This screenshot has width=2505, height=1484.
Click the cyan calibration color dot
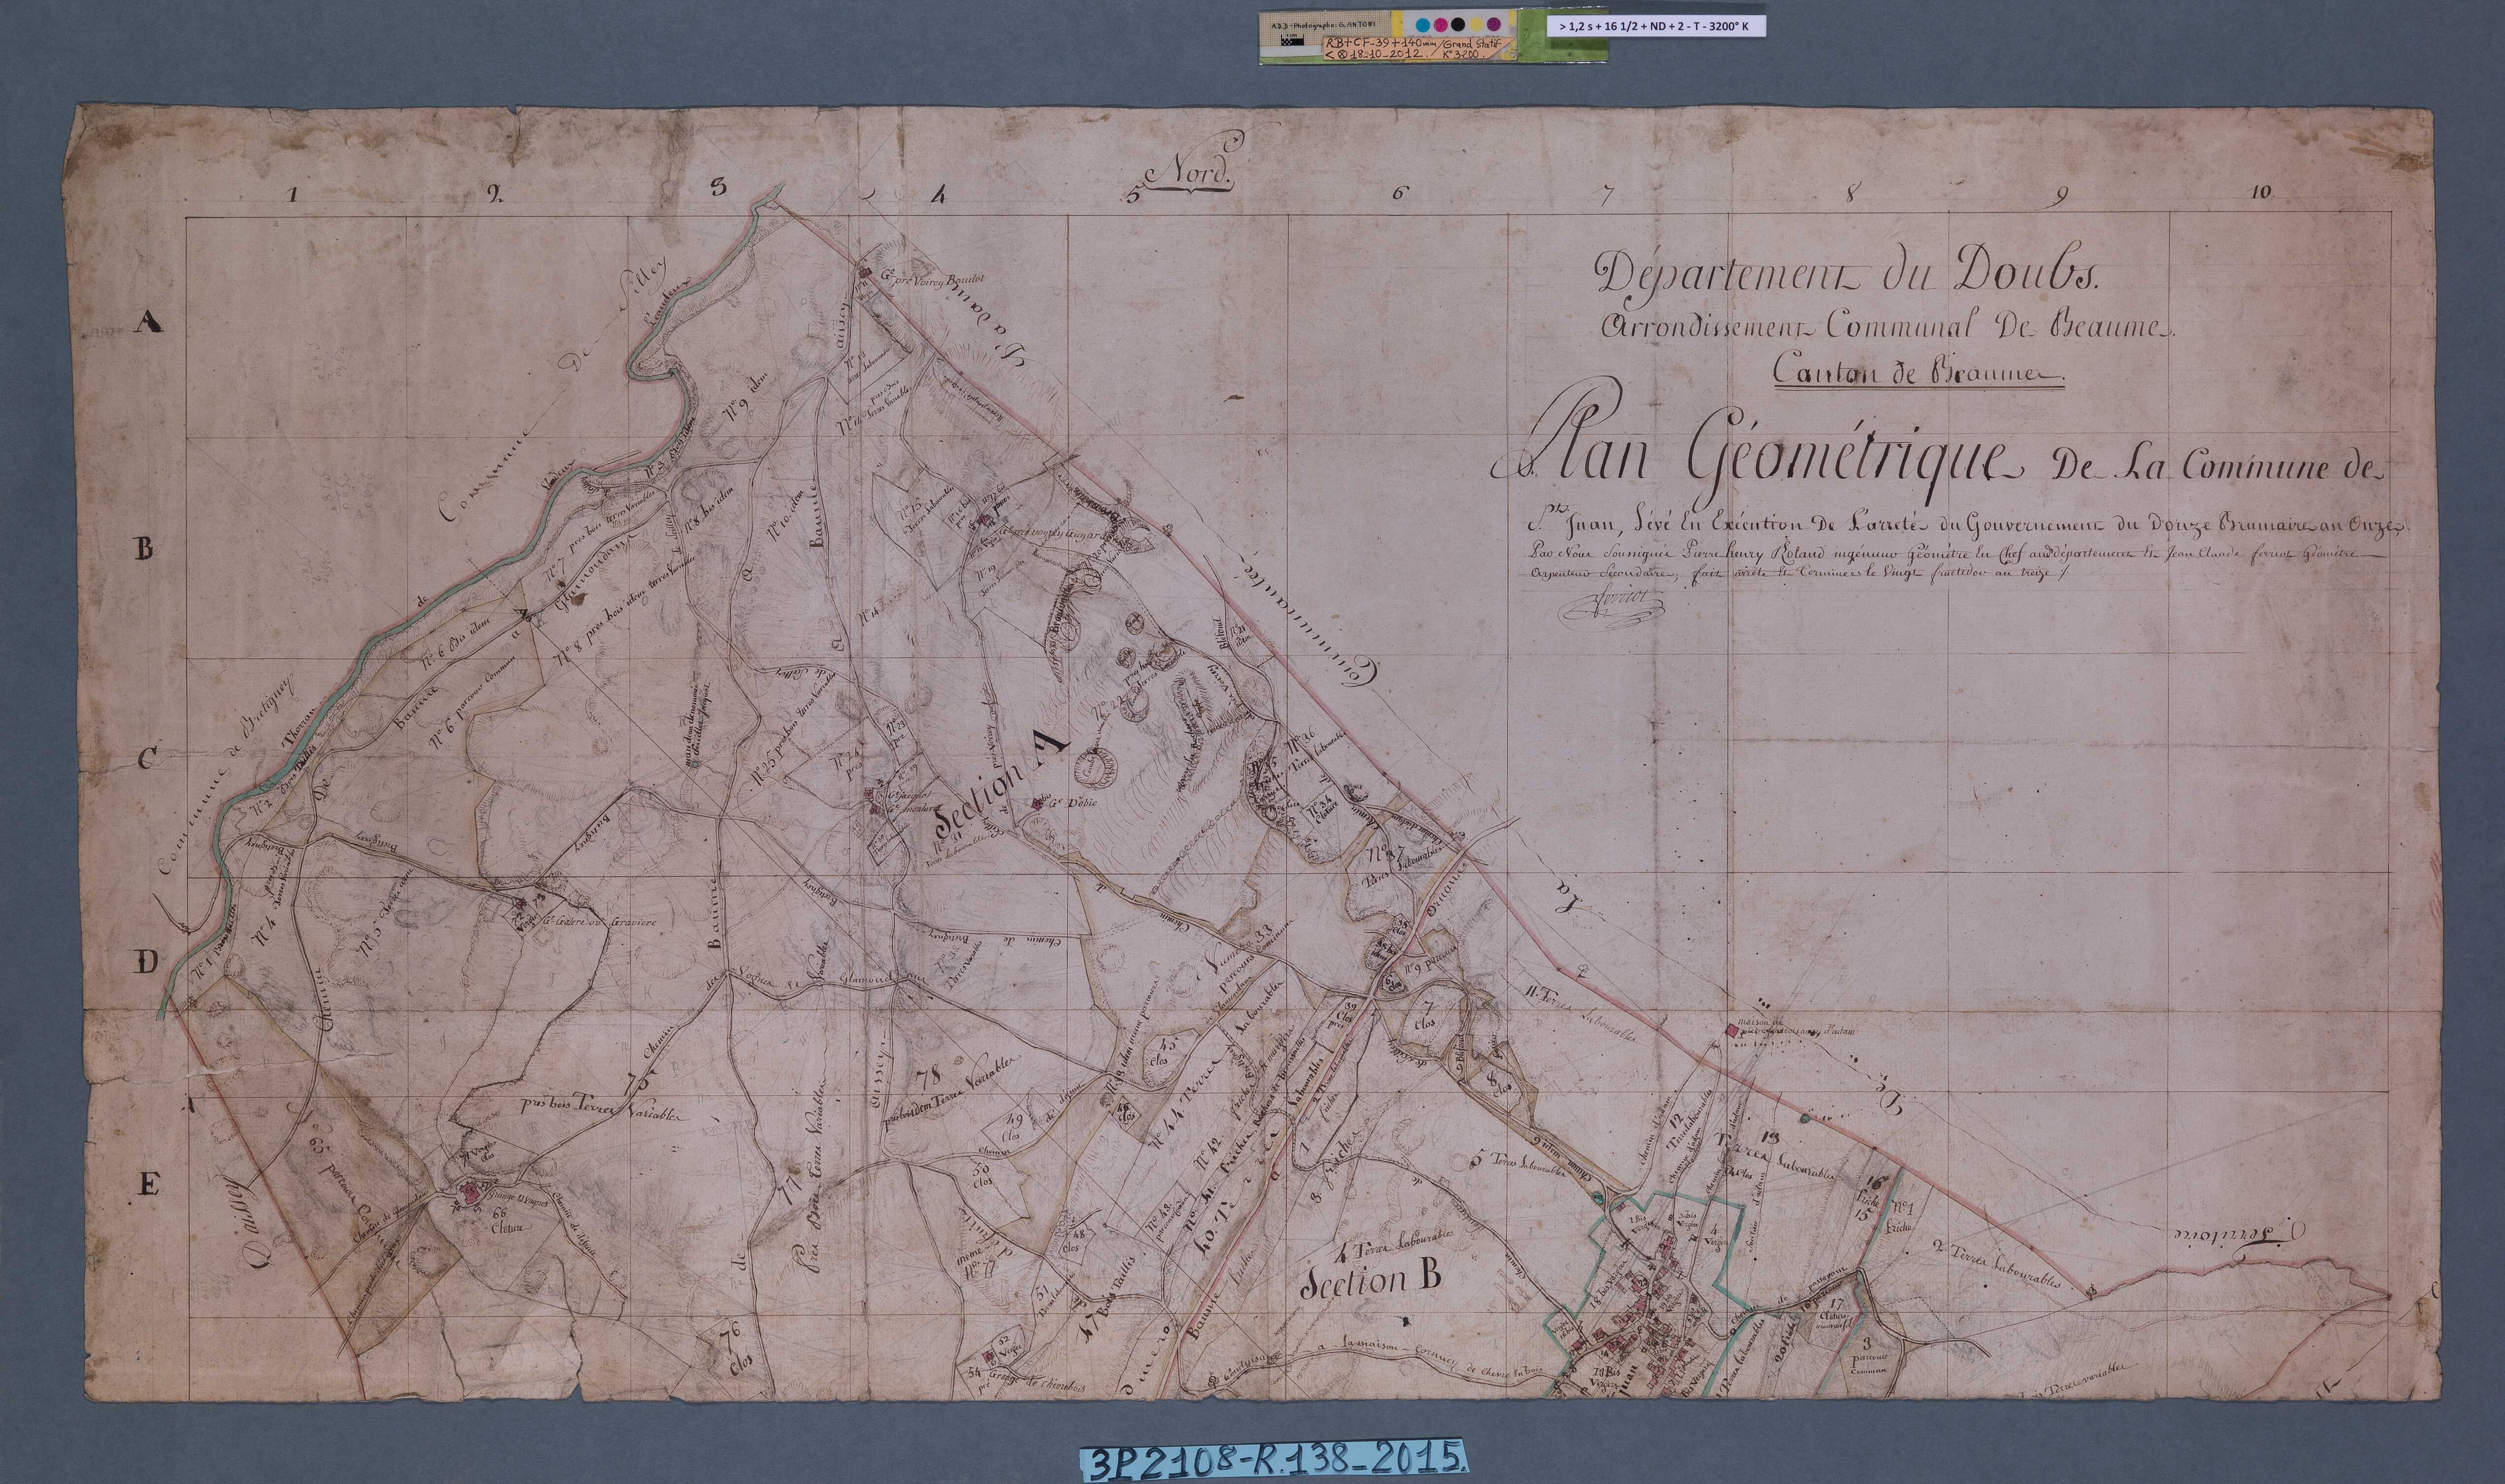click(1423, 25)
